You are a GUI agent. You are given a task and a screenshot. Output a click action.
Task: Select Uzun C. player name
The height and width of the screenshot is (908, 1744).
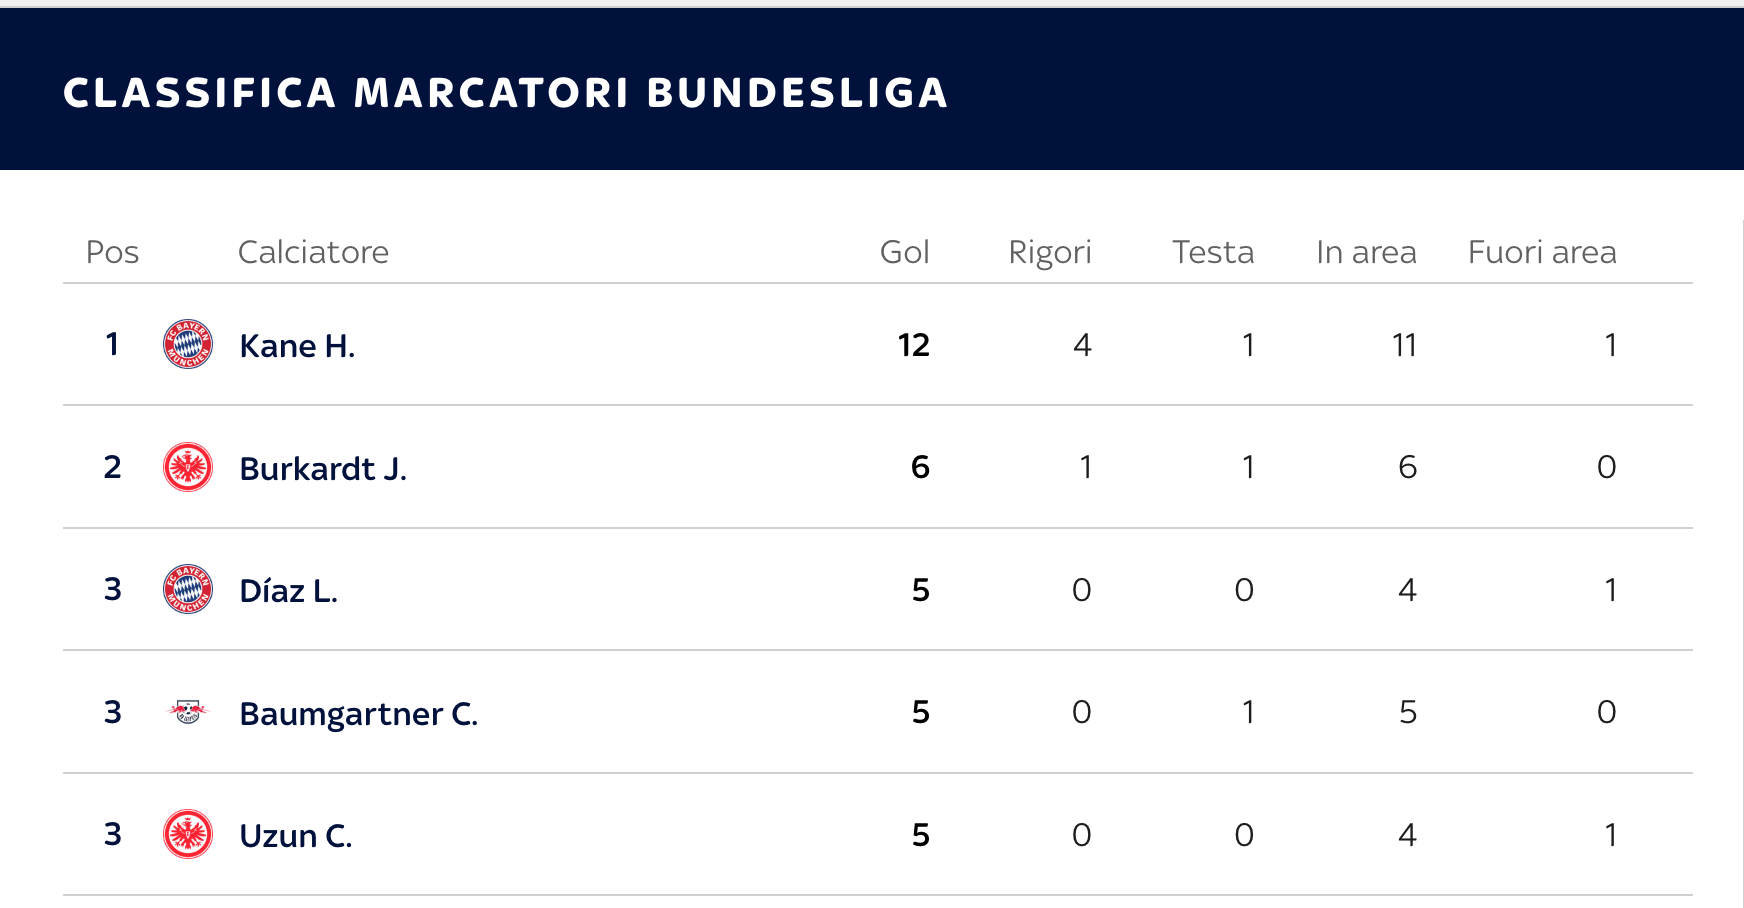[295, 836]
